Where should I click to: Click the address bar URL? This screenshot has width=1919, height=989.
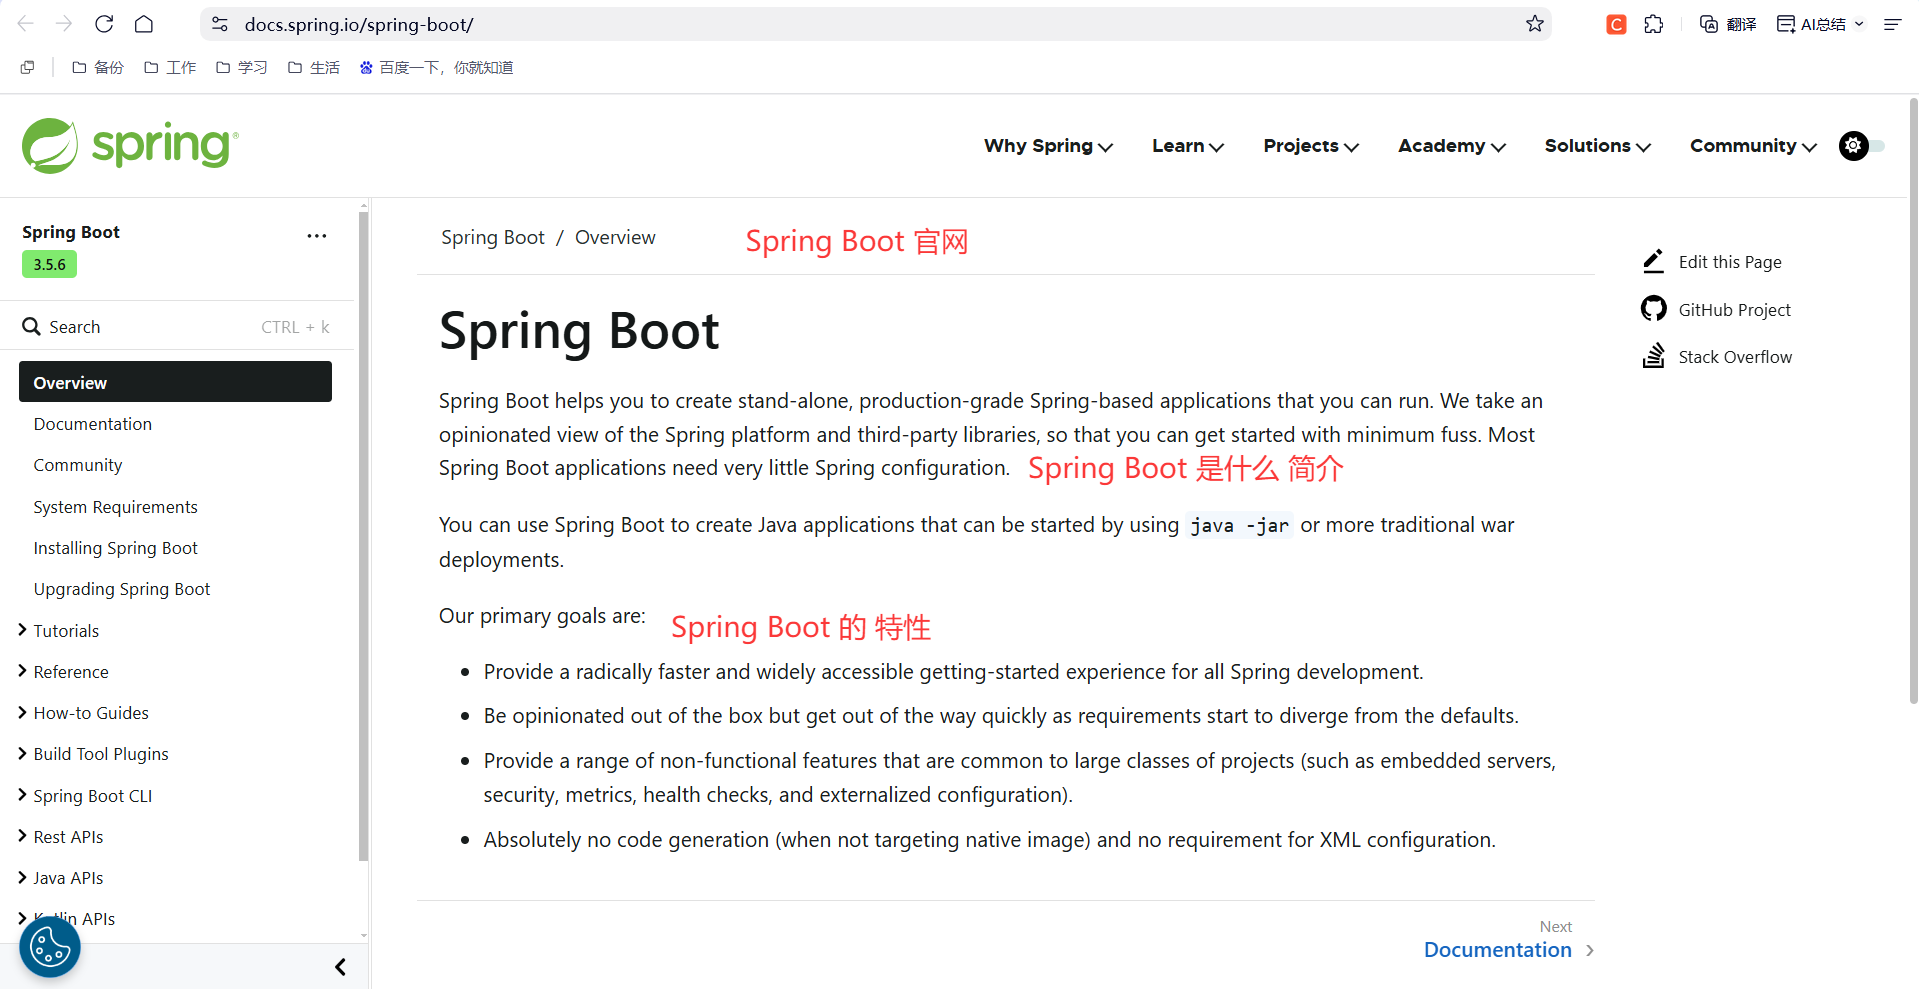360,24
